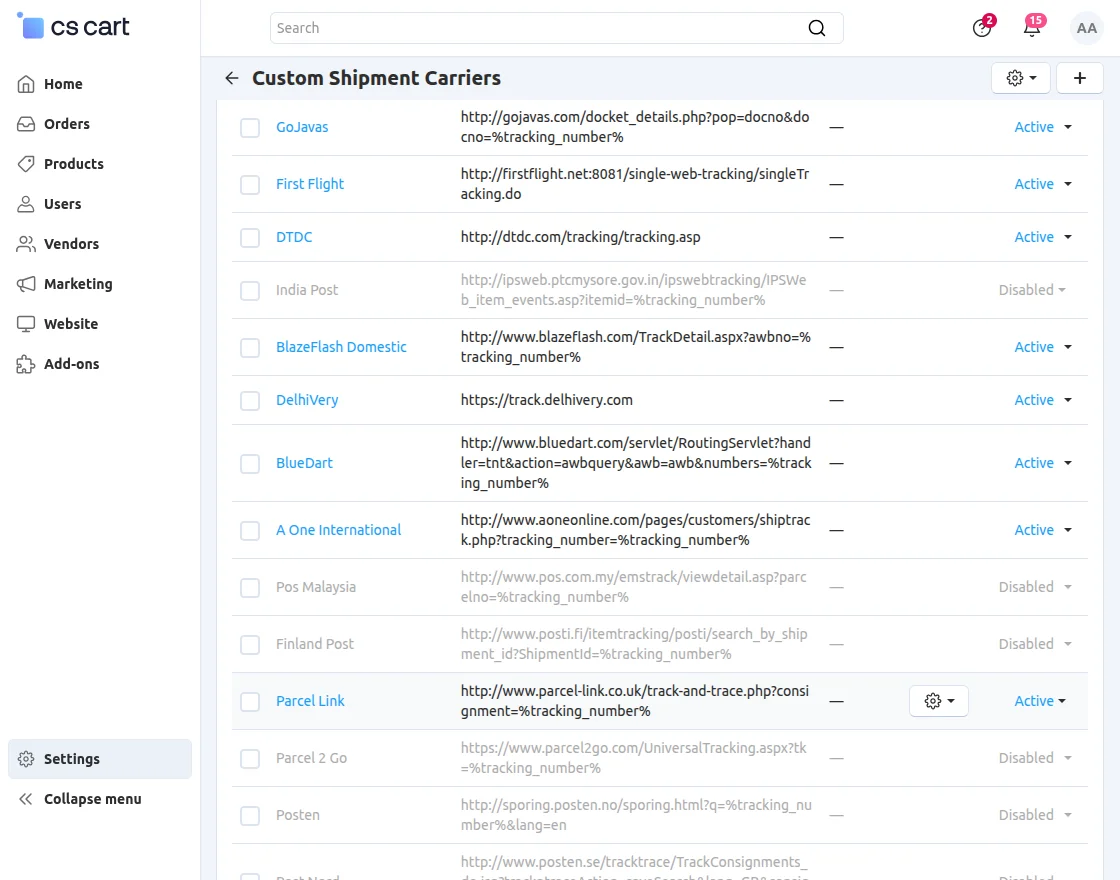Click the Marketing megaphone icon in the sidebar

tap(26, 284)
